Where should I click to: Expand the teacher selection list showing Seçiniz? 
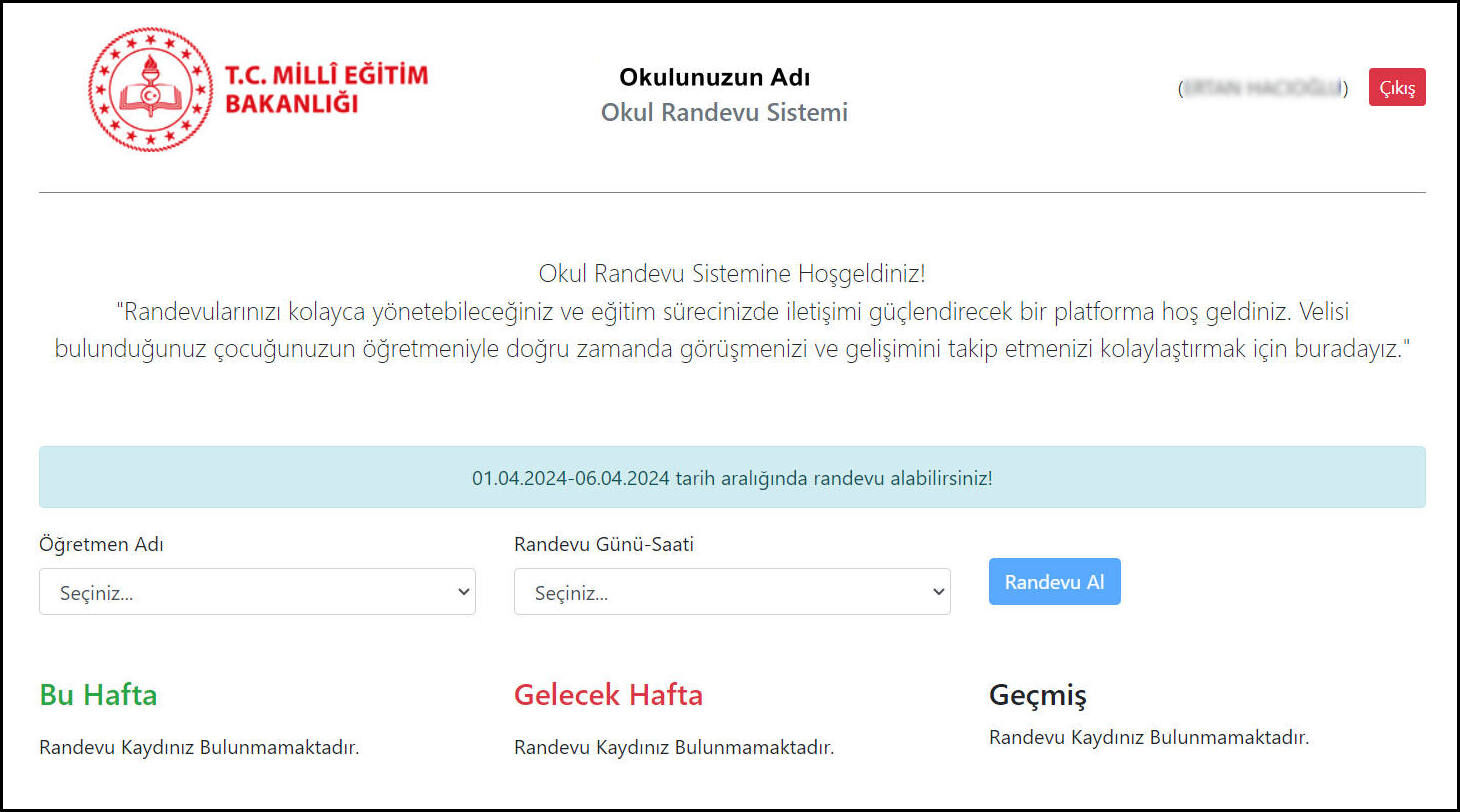click(x=257, y=591)
